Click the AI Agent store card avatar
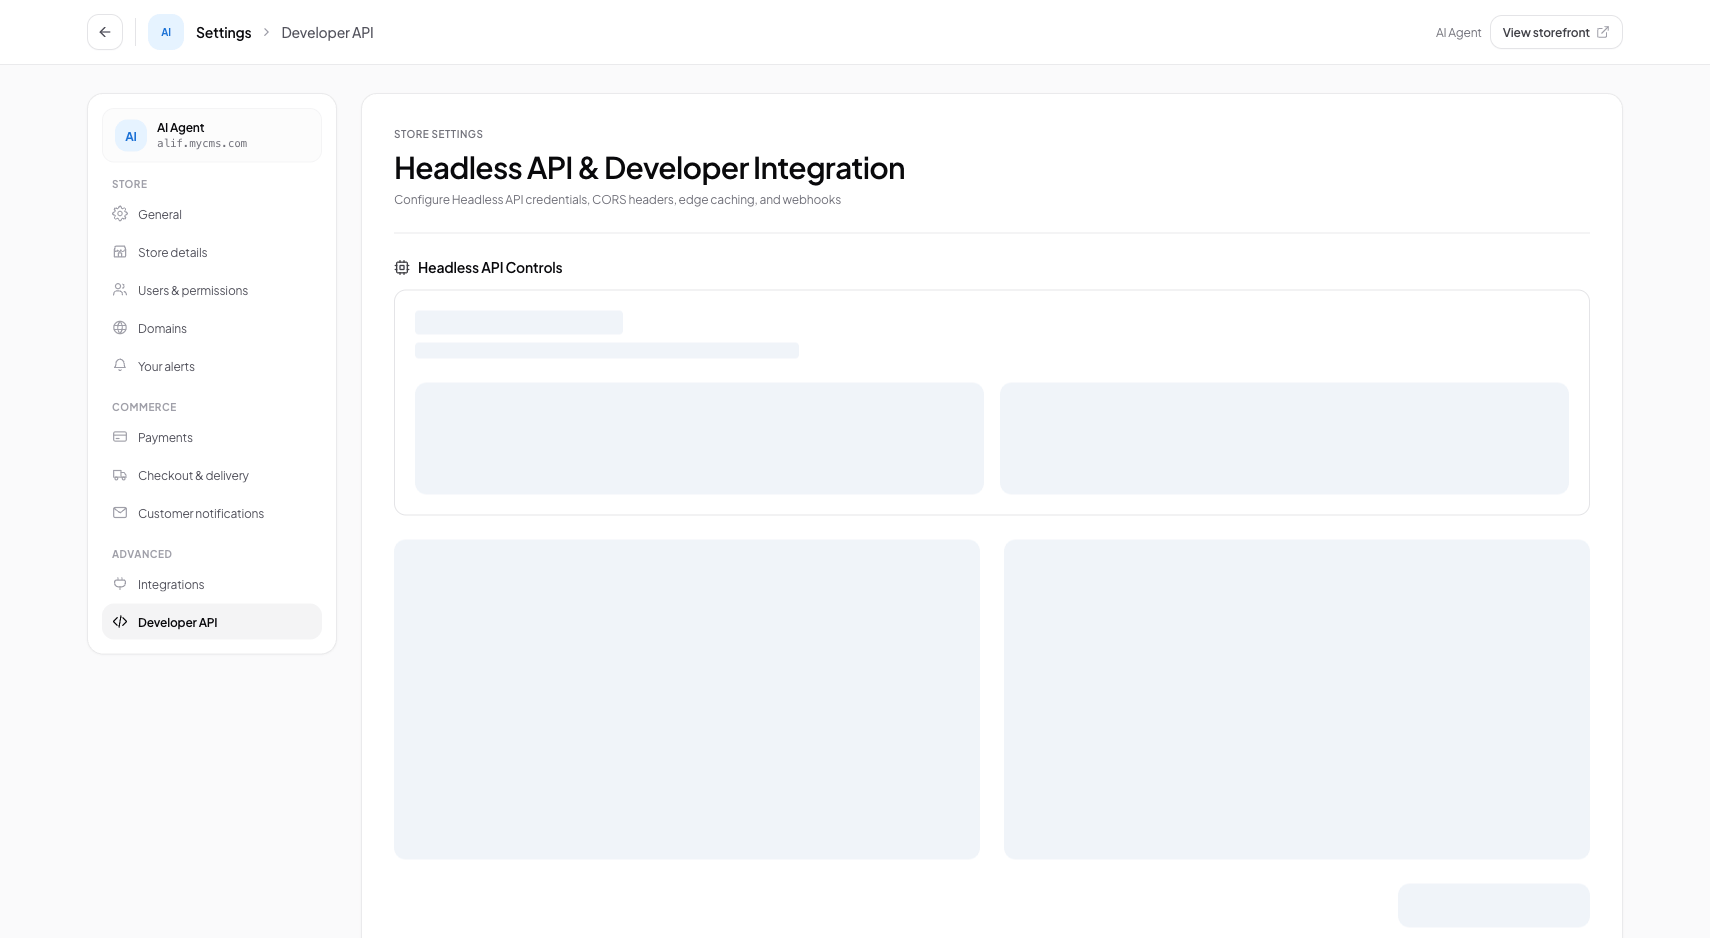1710x938 pixels. [131, 135]
